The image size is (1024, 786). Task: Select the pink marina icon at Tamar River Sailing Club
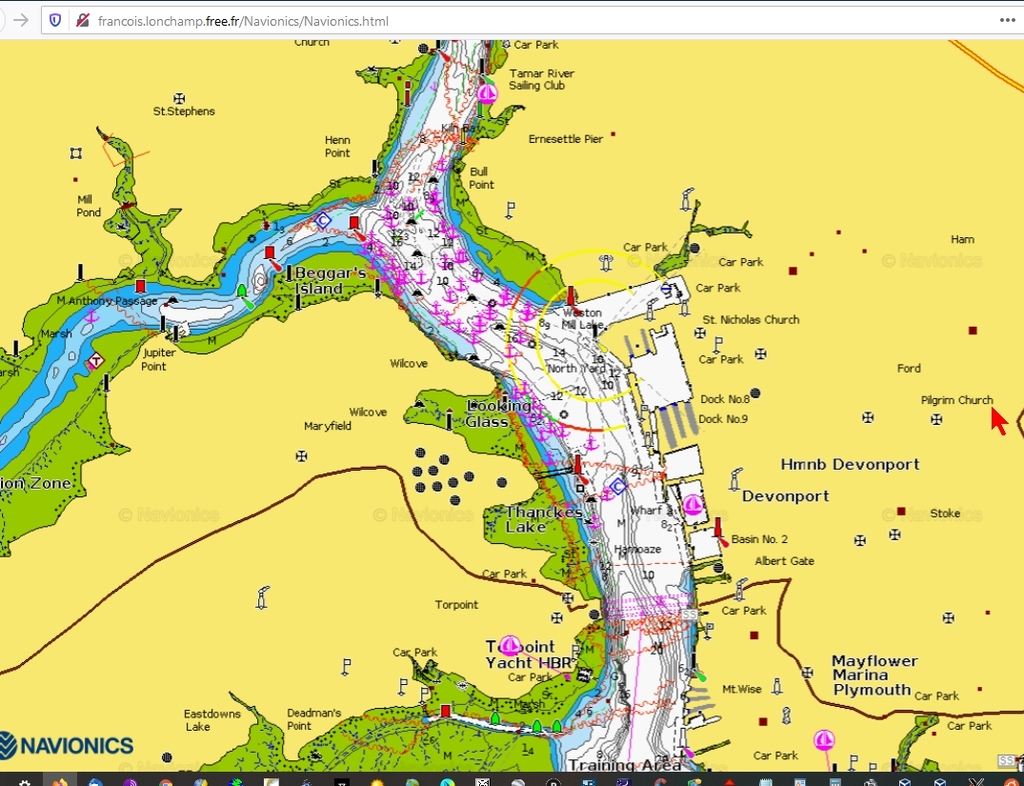pos(487,94)
